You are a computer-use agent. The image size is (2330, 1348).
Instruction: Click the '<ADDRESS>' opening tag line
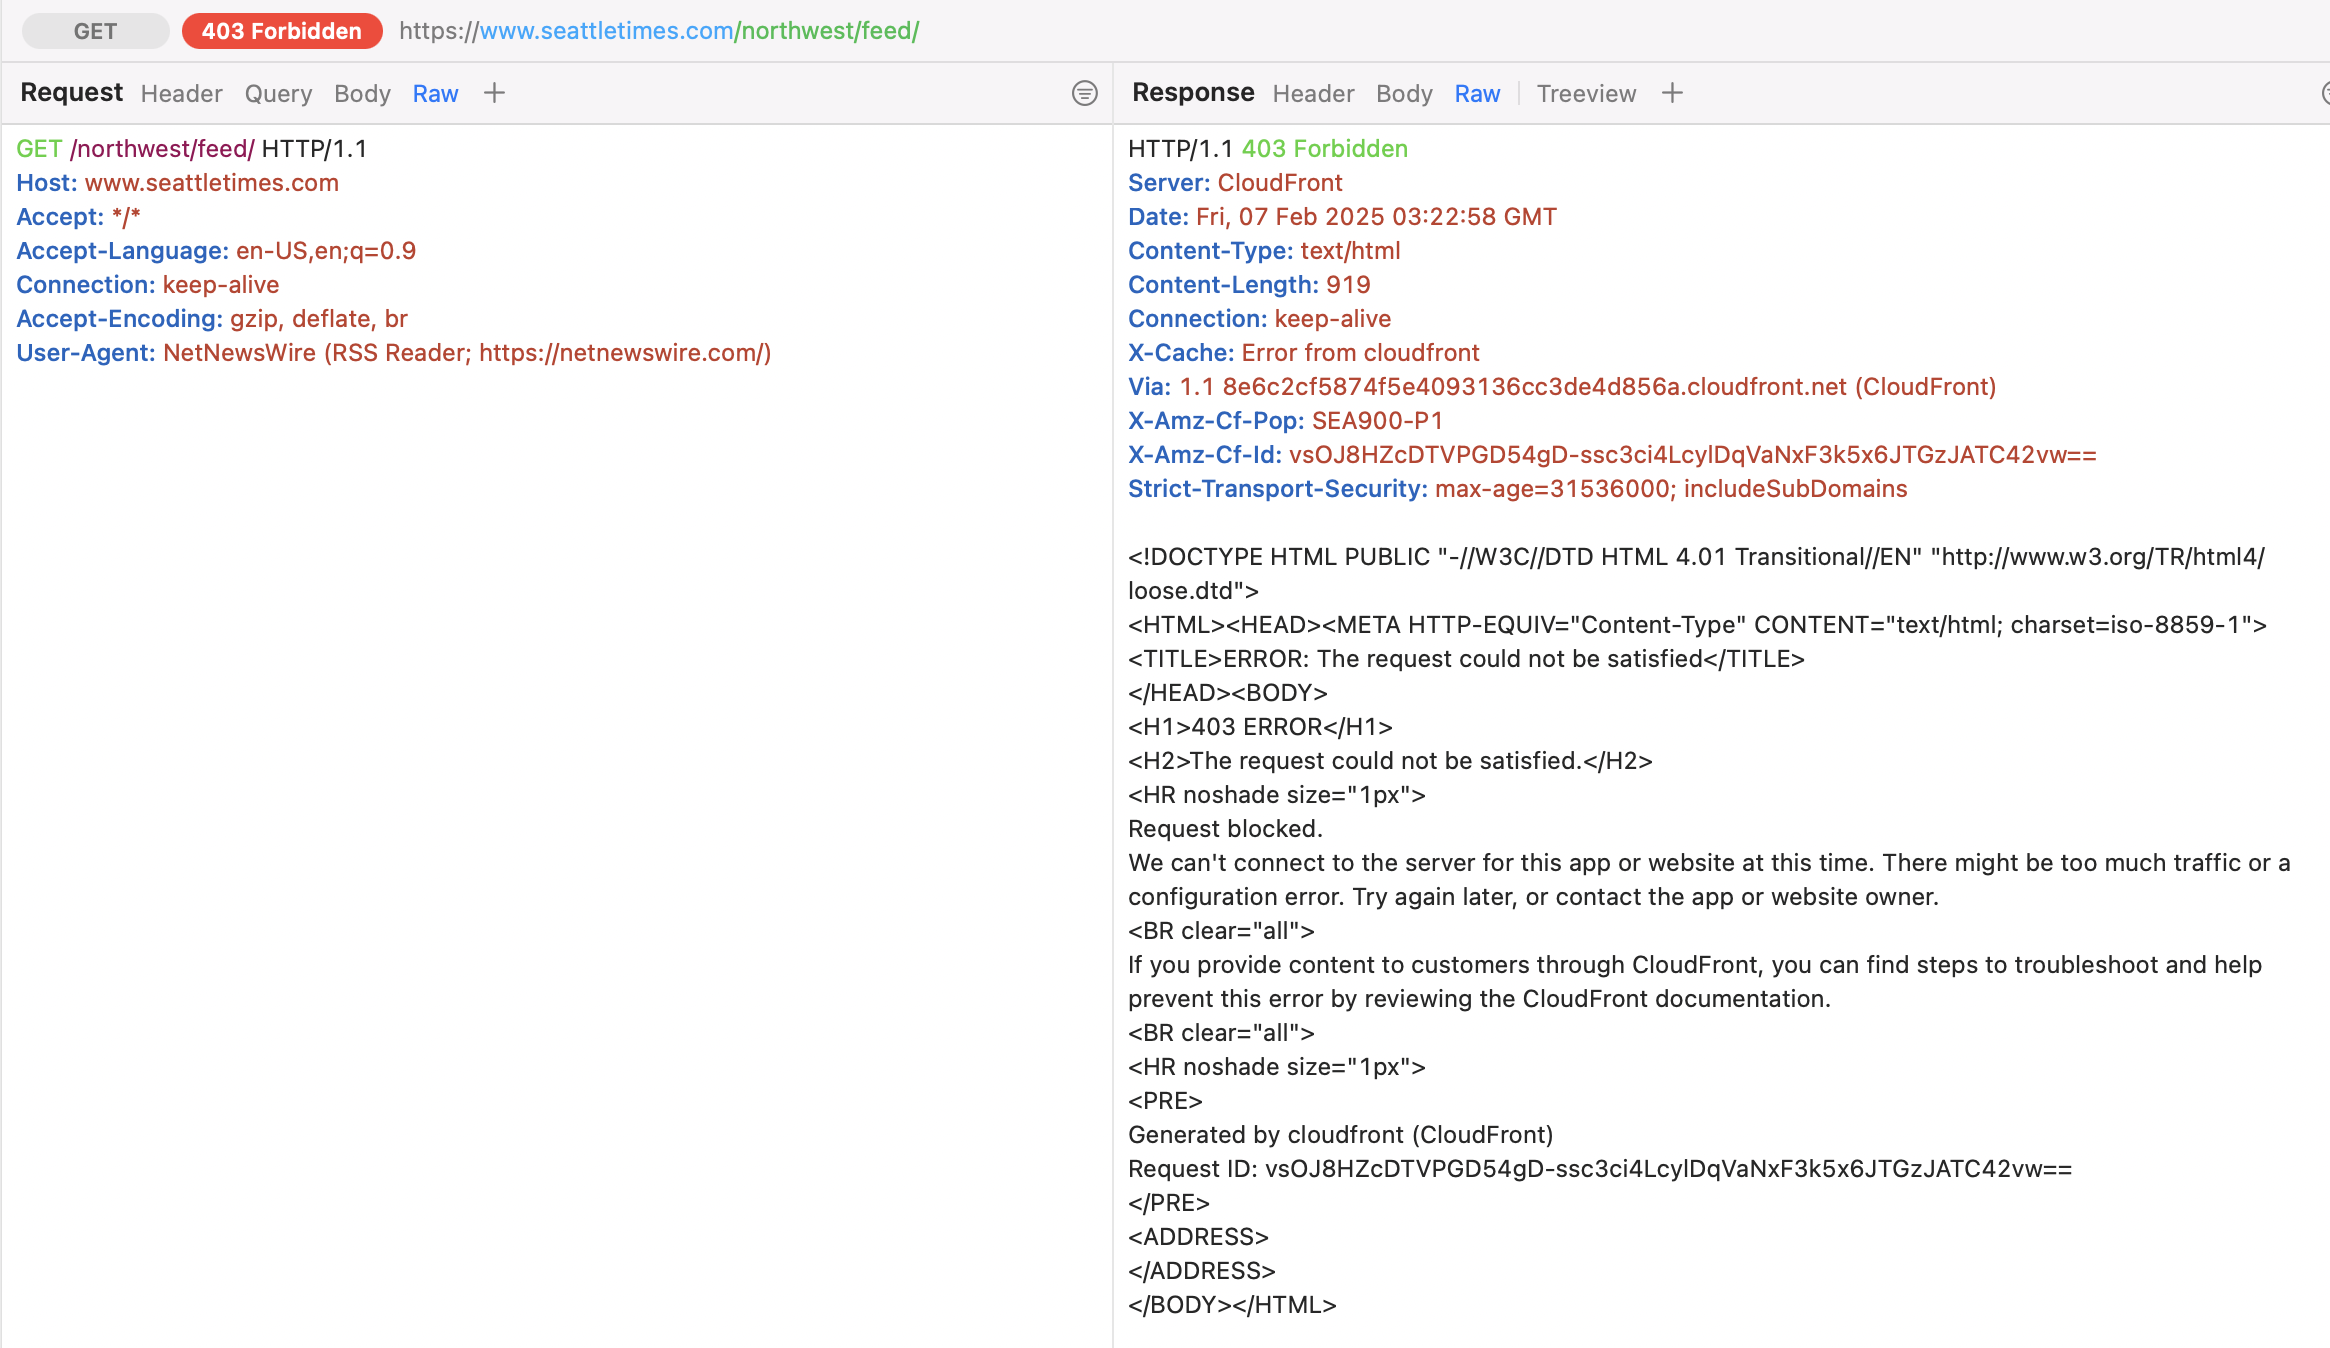(x=1198, y=1237)
